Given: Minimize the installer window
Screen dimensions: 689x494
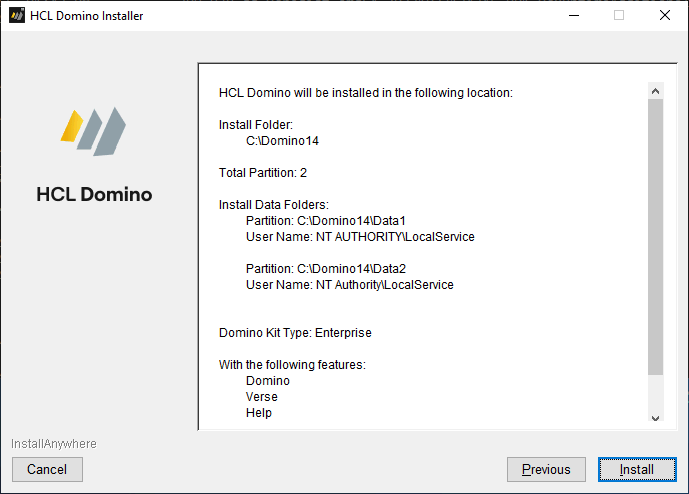Looking at the screenshot, I should 574,15.
